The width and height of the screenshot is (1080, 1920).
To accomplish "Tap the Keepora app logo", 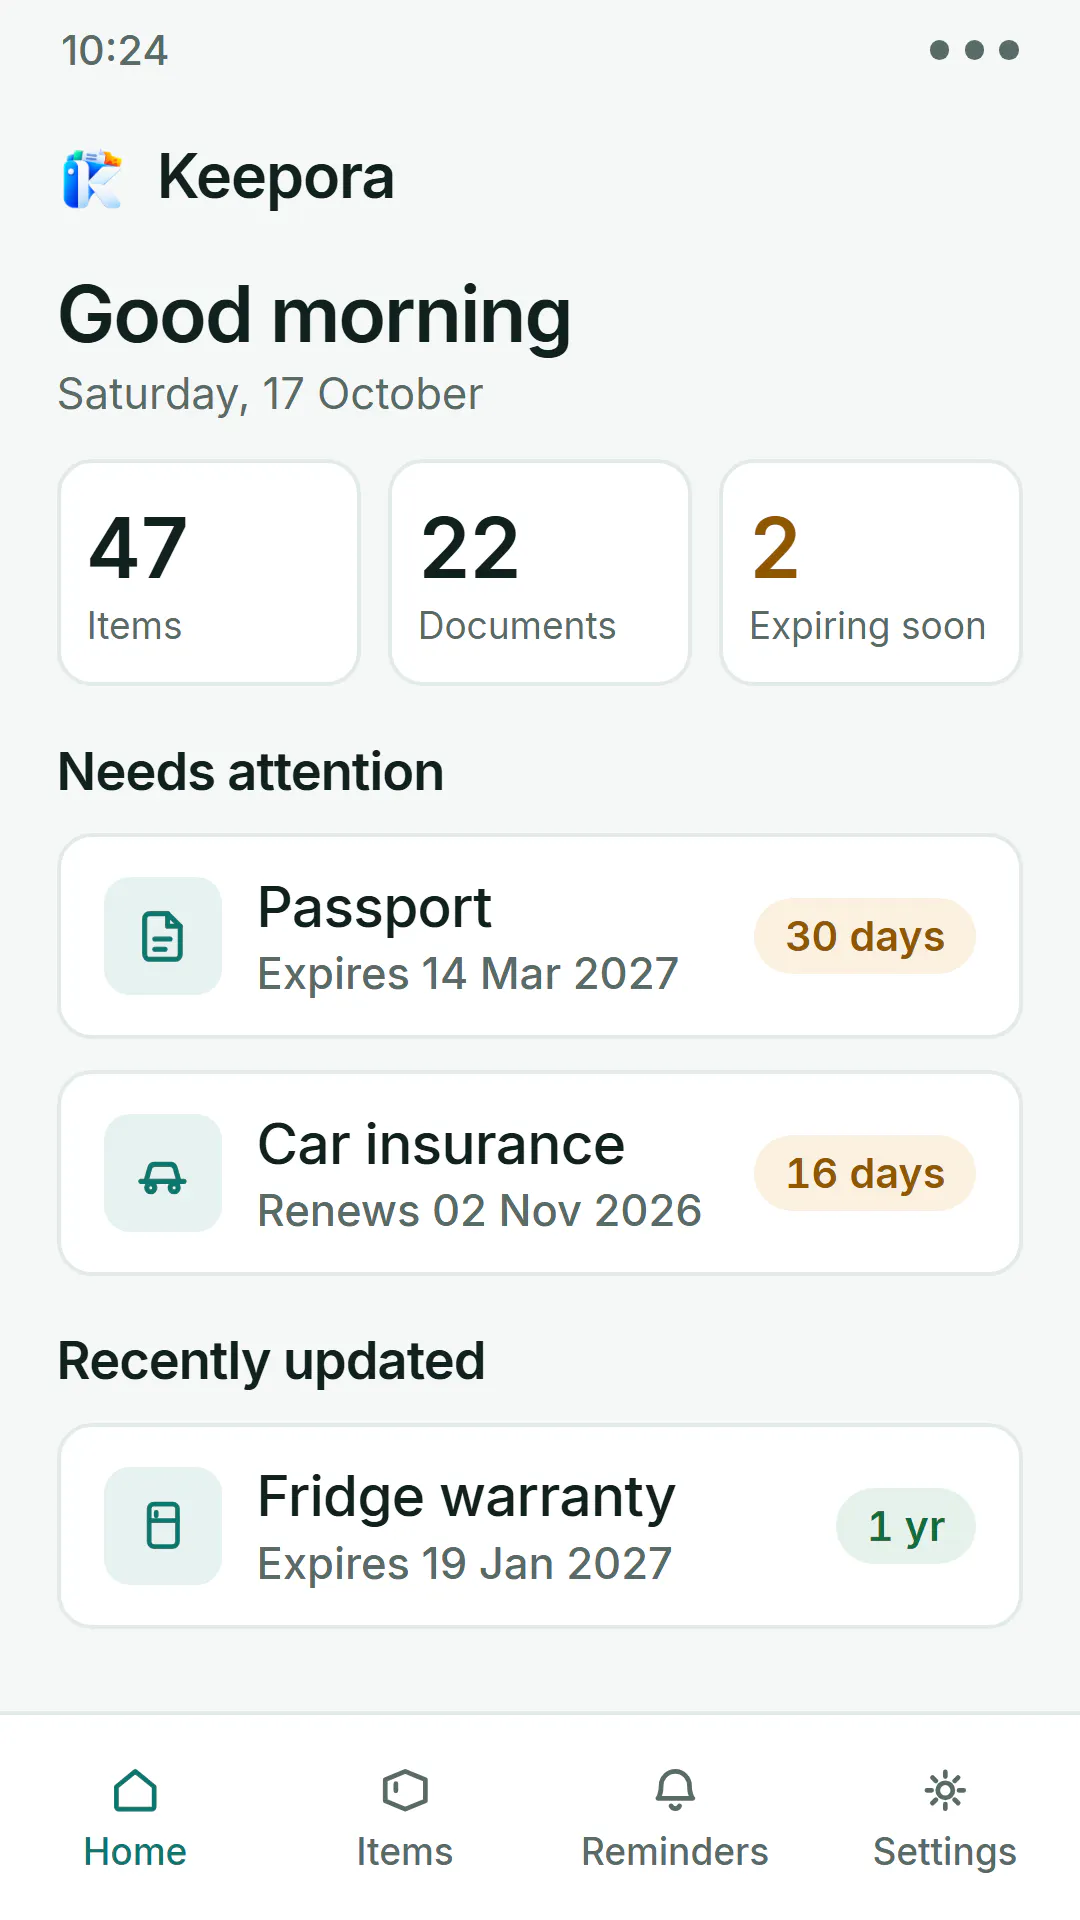I will (x=92, y=178).
